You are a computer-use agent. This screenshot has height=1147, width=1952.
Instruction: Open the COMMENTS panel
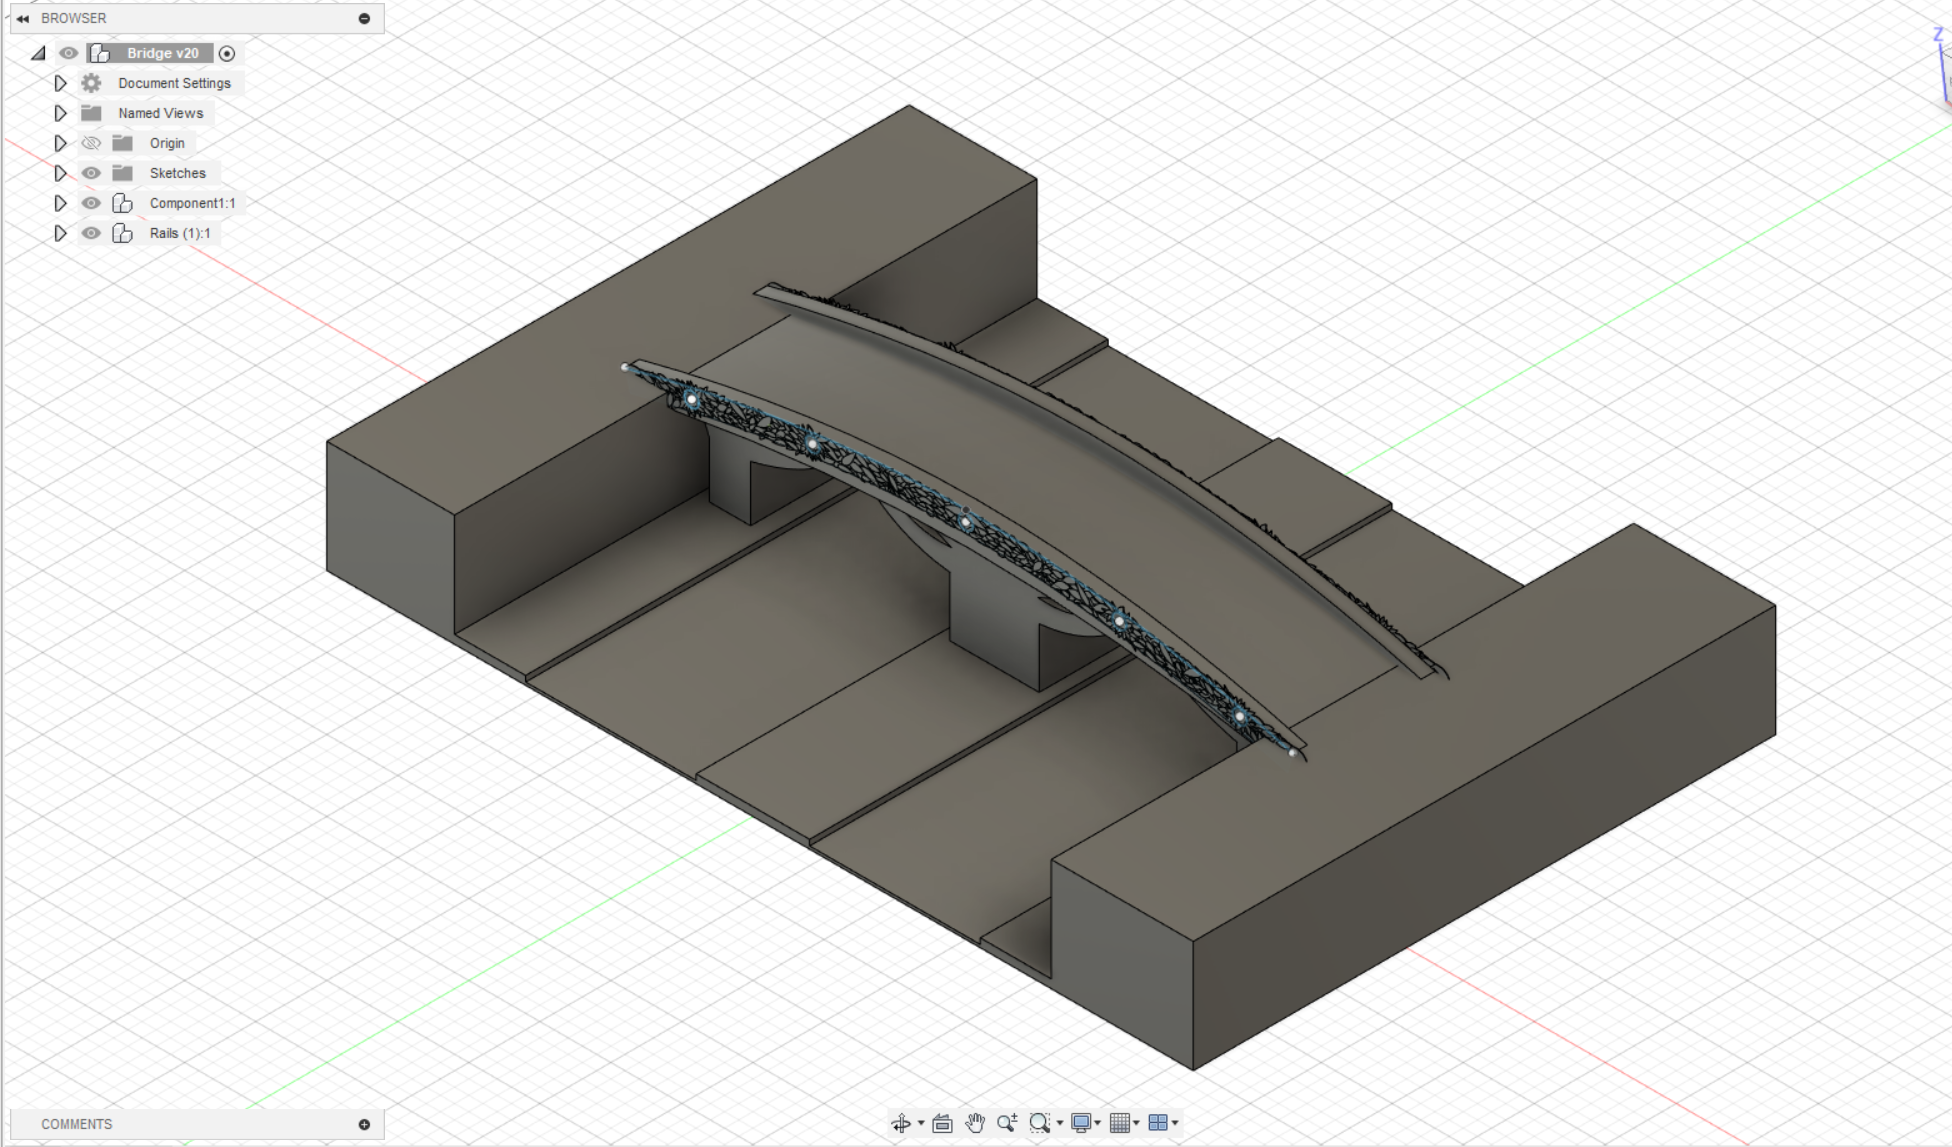click(x=75, y=1124)
